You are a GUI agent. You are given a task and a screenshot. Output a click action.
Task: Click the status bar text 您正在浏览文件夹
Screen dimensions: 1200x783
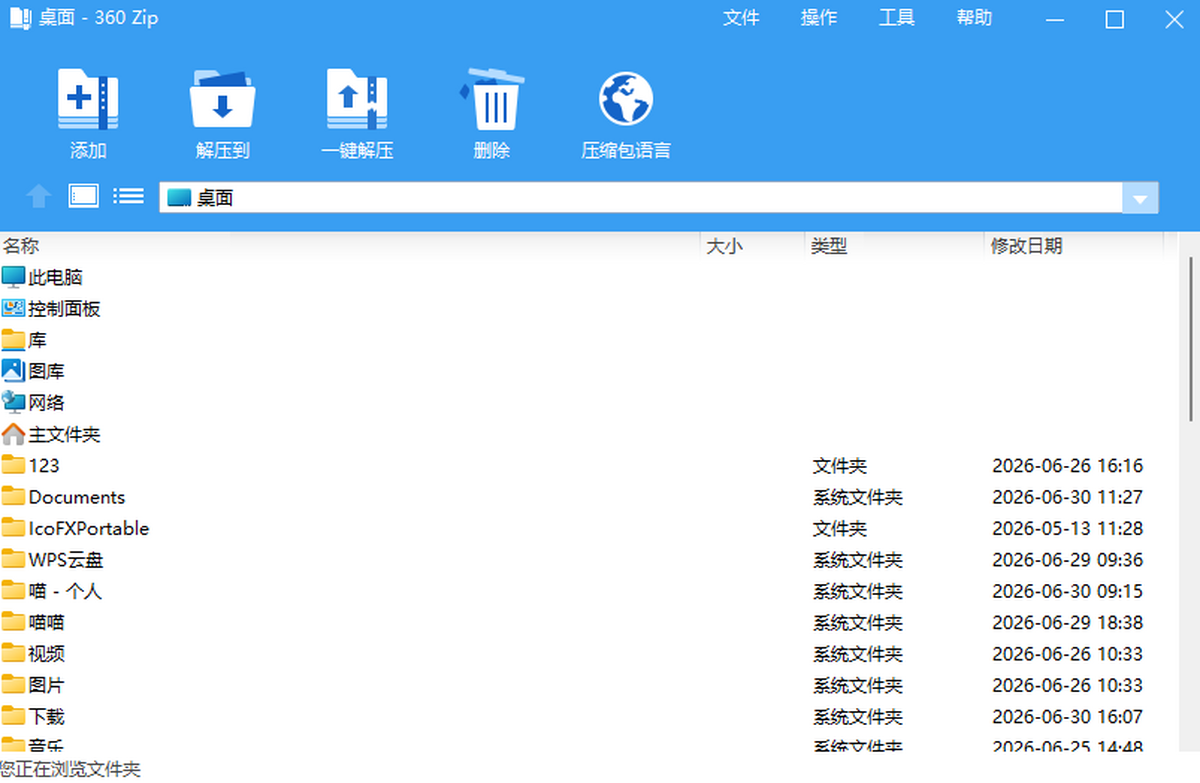click(70, 769)
